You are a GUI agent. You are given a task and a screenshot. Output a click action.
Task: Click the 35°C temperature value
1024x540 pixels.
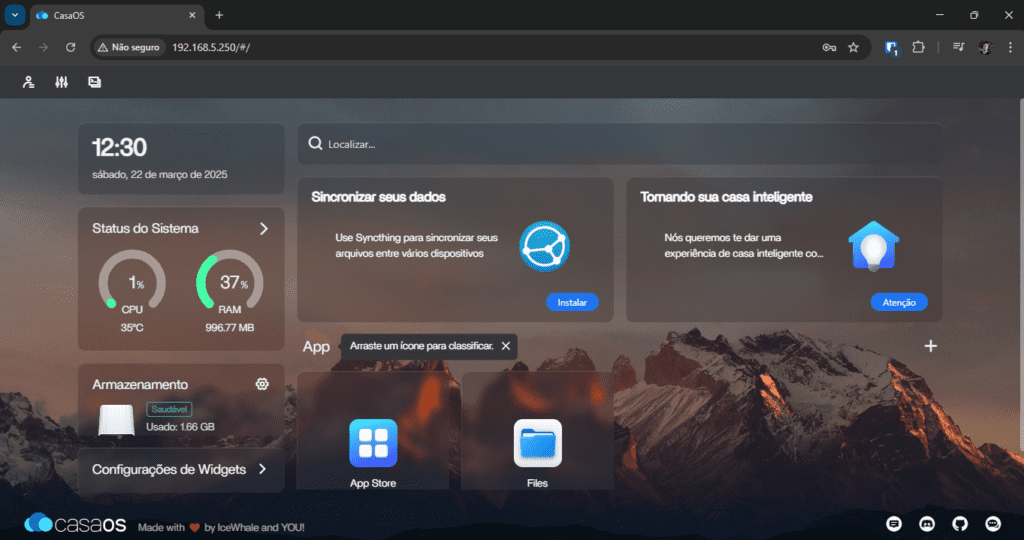132,328
